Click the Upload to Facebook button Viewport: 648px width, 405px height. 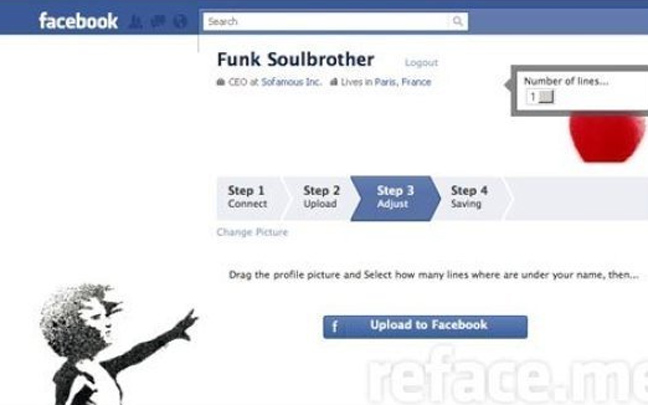[425, 327]
